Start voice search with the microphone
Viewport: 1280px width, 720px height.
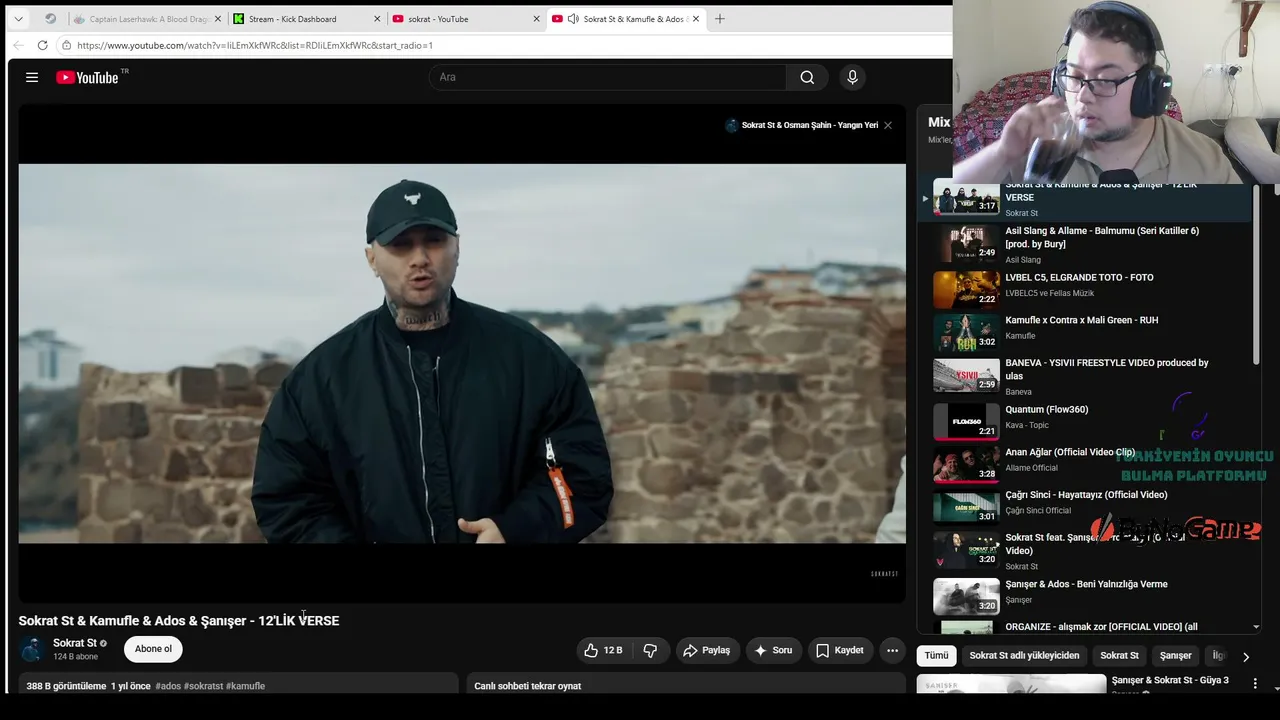(852, 77)
